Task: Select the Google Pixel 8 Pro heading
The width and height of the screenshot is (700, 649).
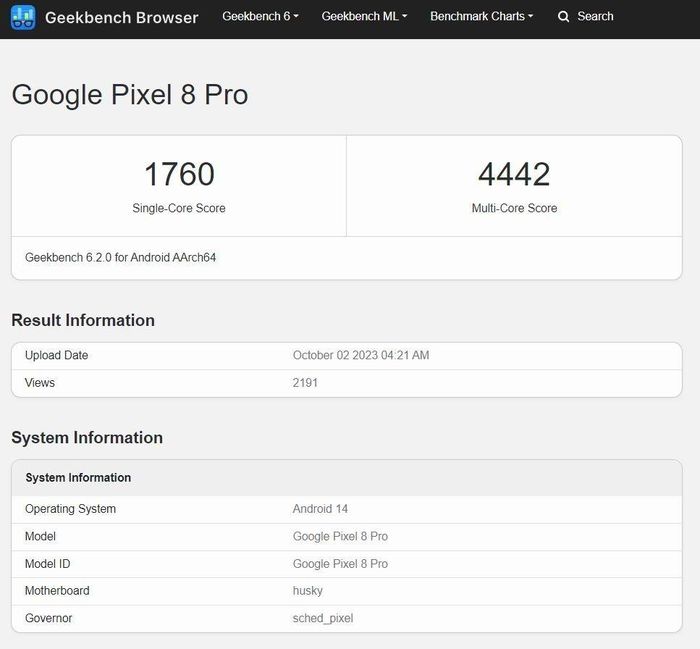Action: (x=130, y=95)
